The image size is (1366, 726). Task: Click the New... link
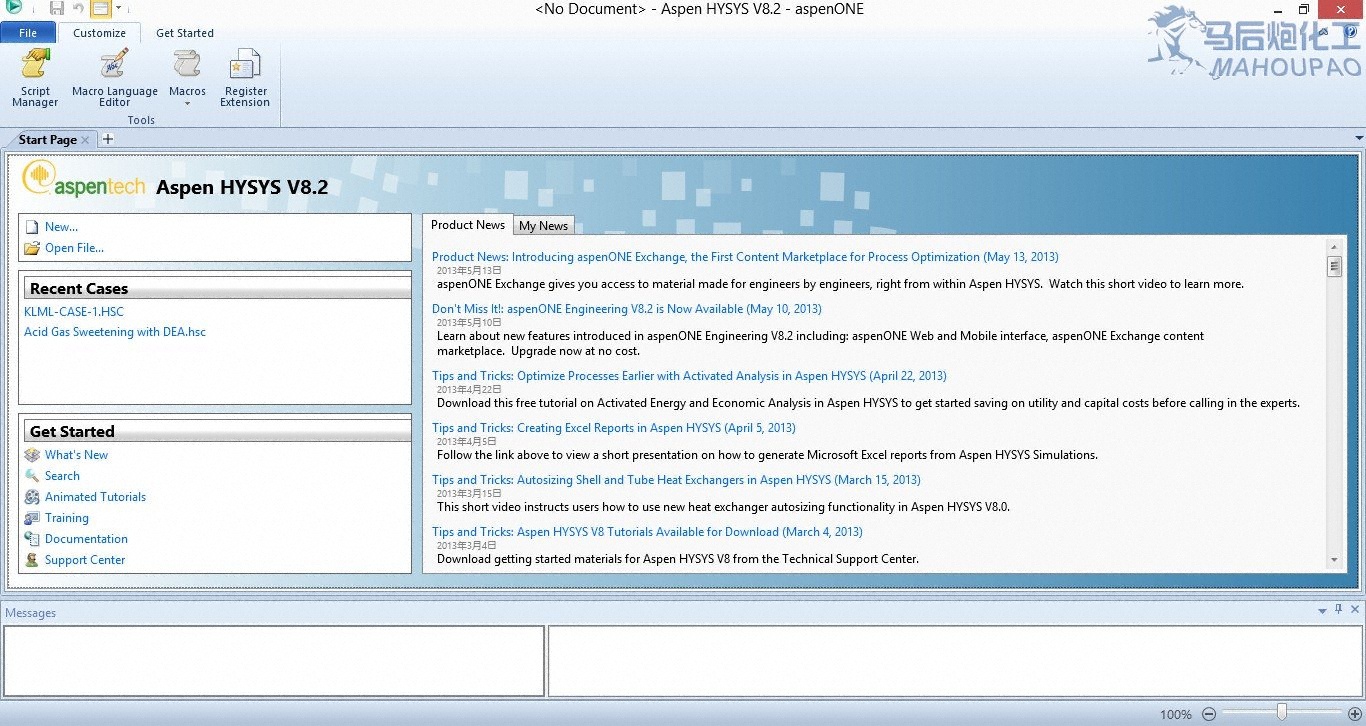(x=61, y=227)
